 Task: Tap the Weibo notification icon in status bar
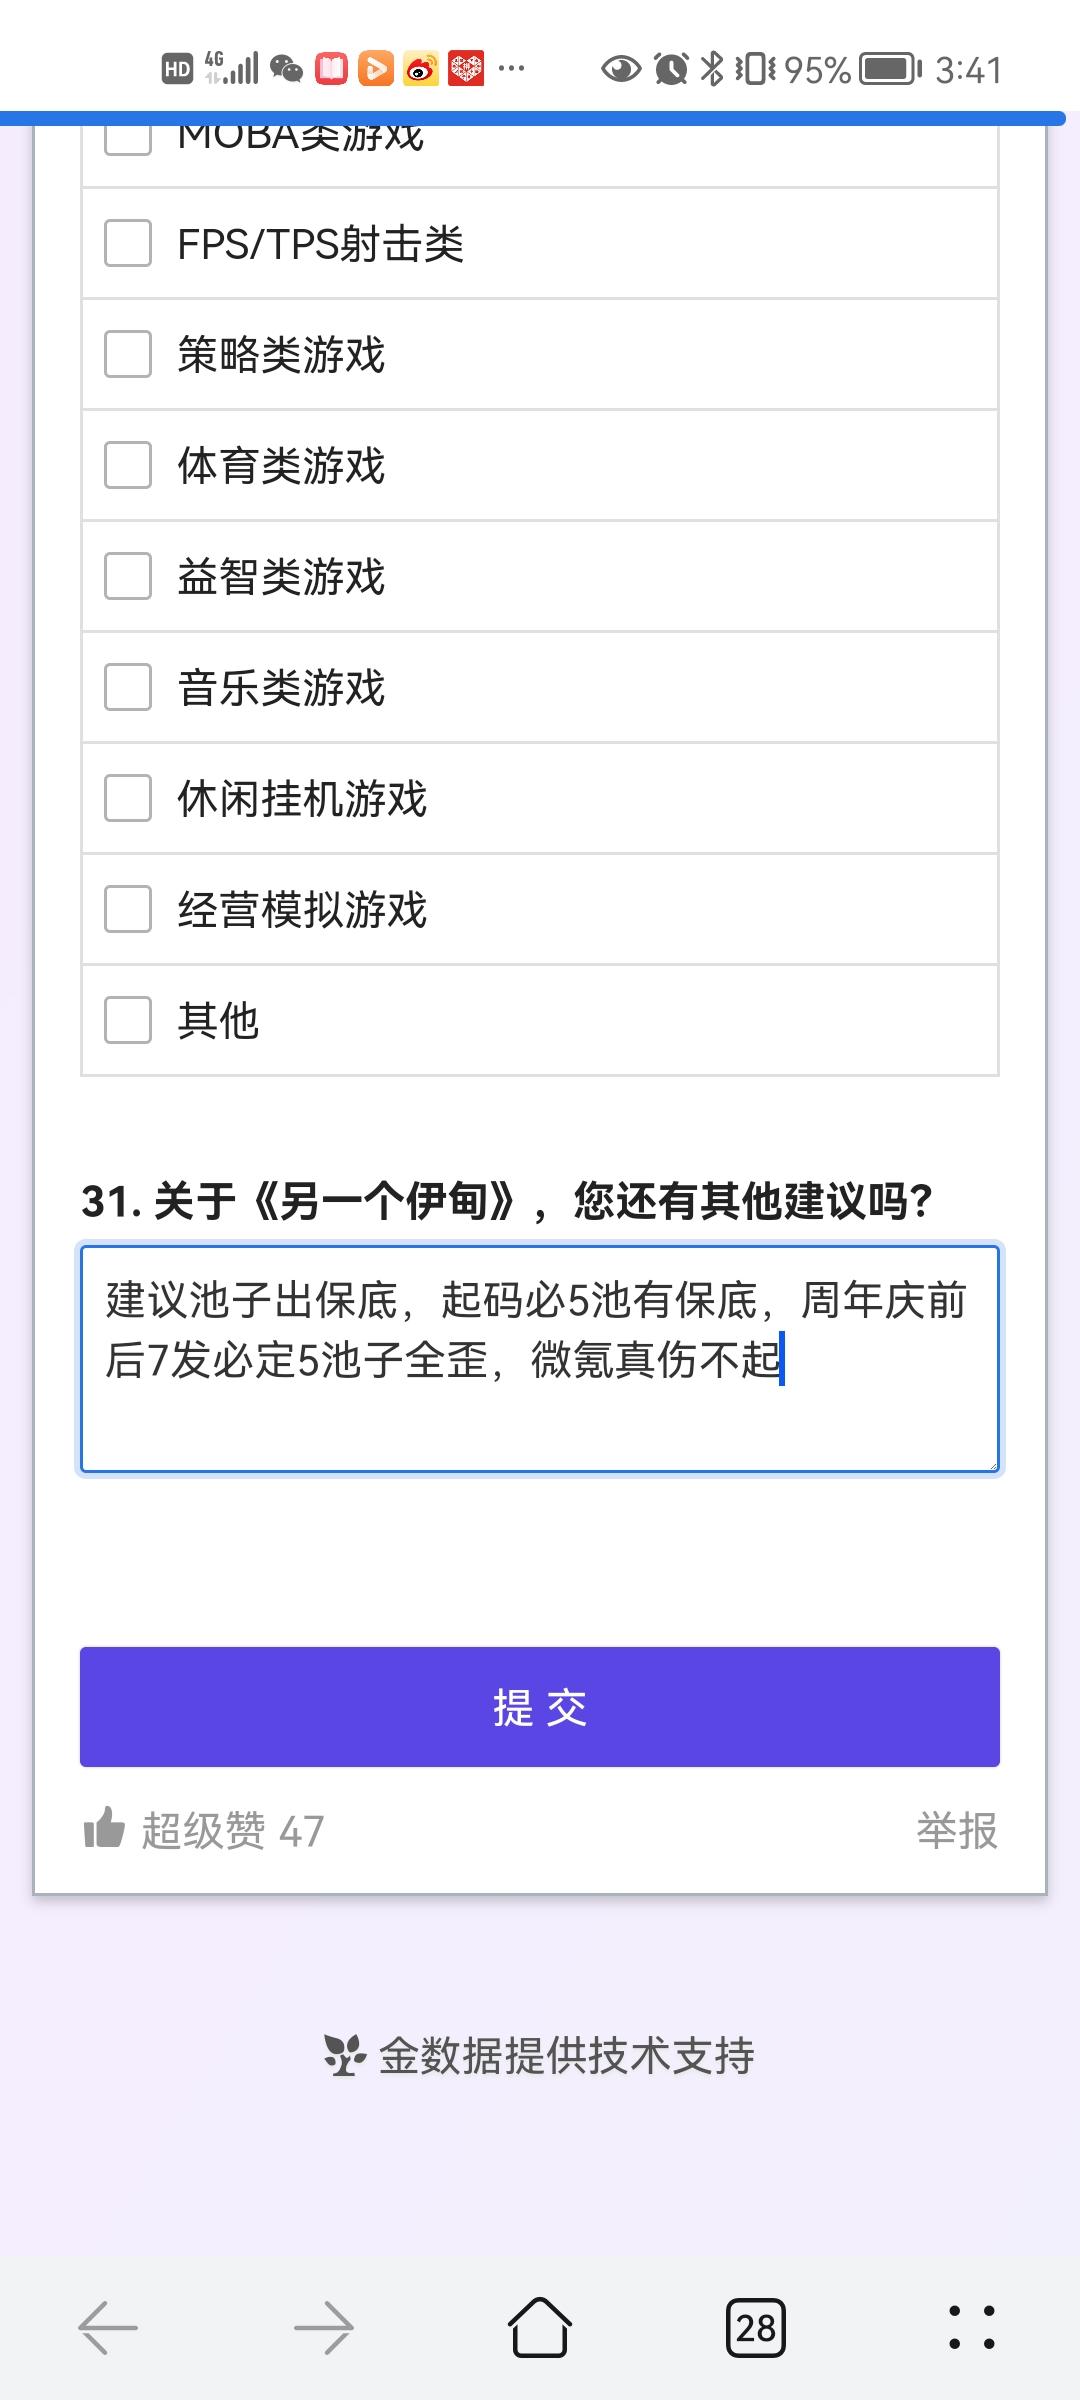pyautogui.click(x=421, y=69)
